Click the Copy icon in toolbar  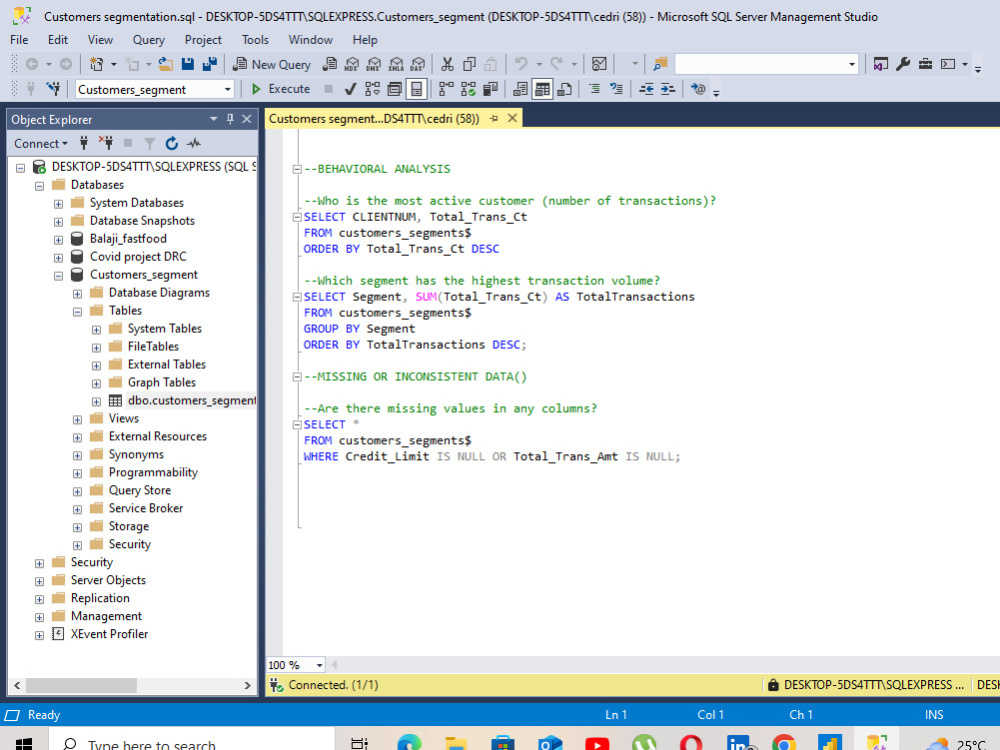pos(469,64)
